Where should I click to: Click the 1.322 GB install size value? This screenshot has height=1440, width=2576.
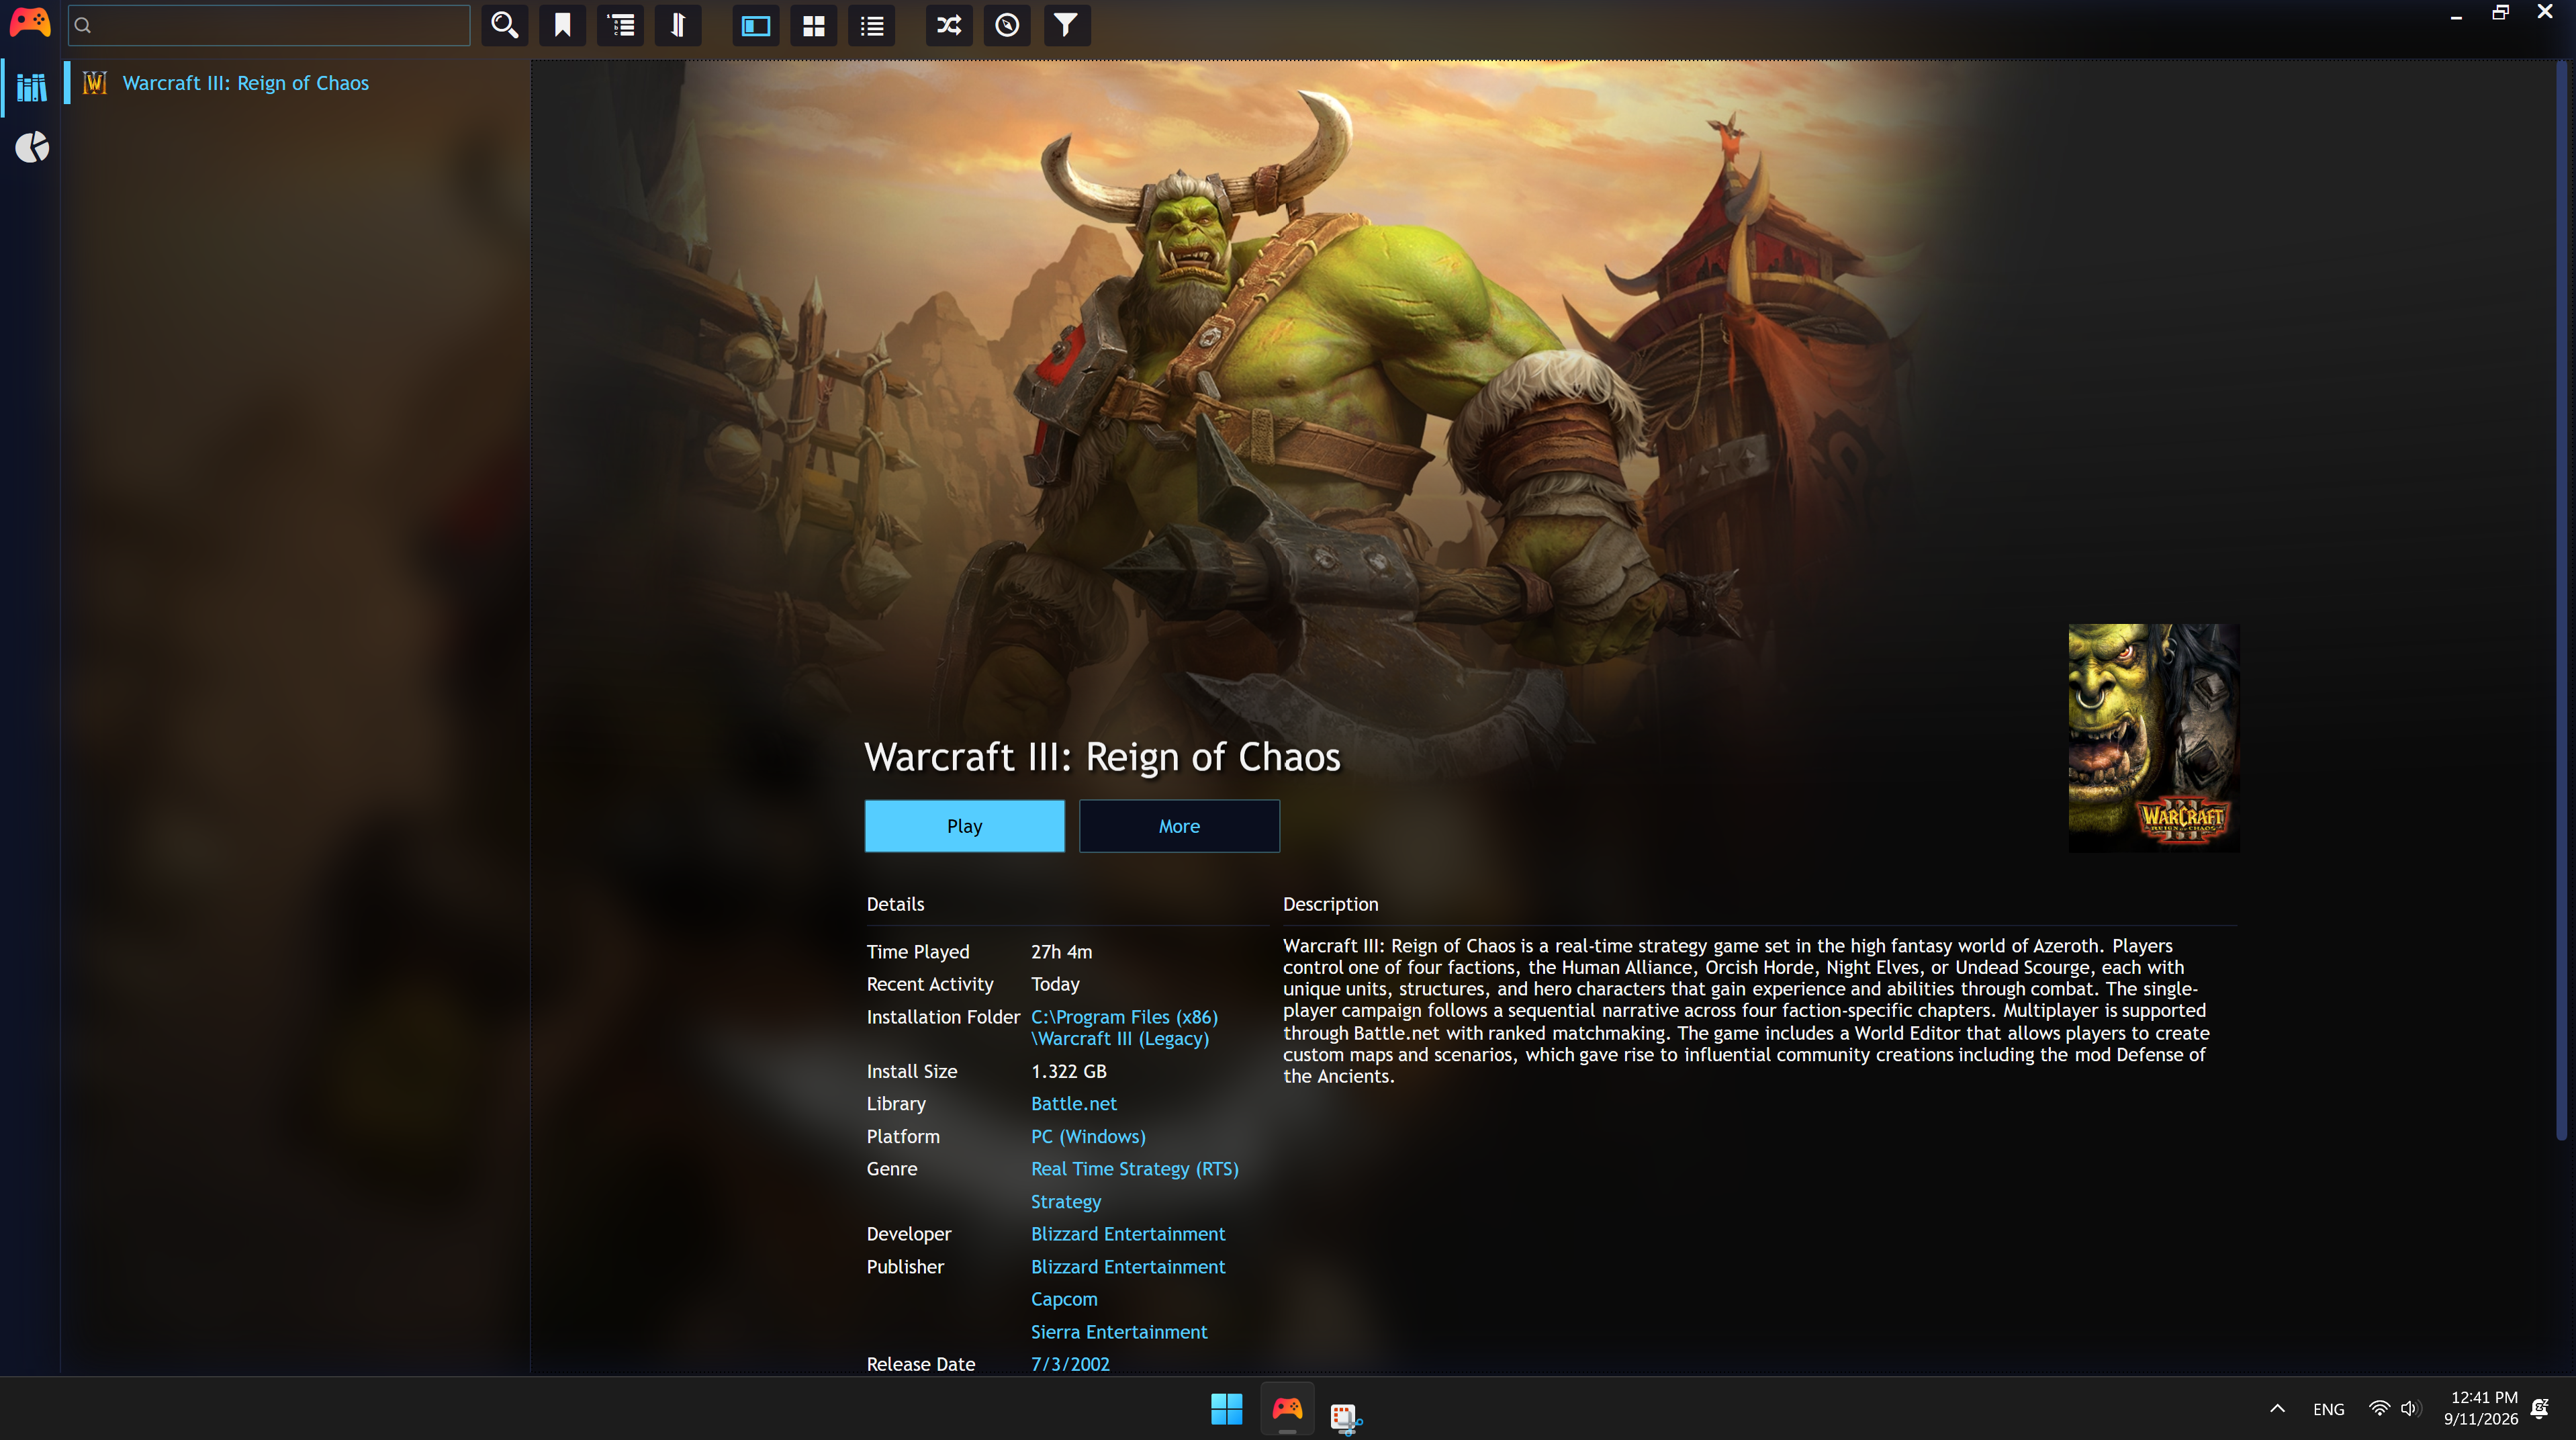coord(1068,1071)
